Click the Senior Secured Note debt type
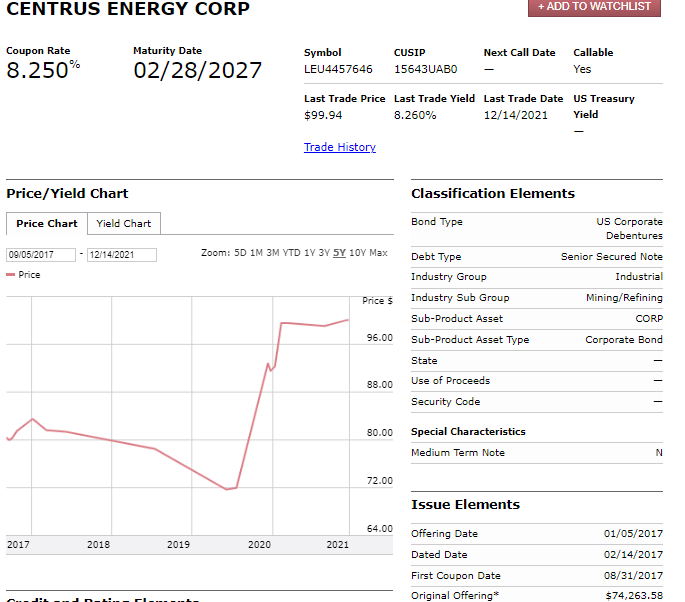685x602 pixels. pyautogui.click(x=612, y=257)
